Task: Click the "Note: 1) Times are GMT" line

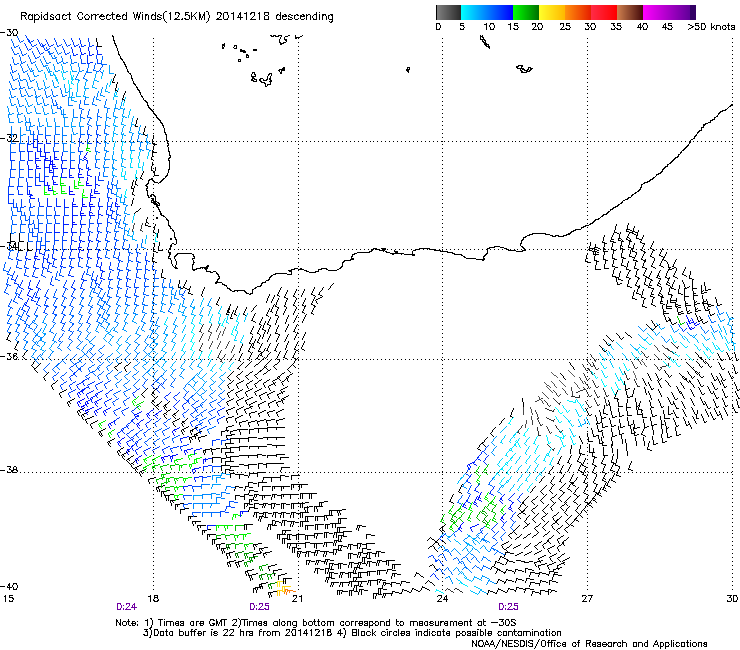Action: tap(315, 623)
